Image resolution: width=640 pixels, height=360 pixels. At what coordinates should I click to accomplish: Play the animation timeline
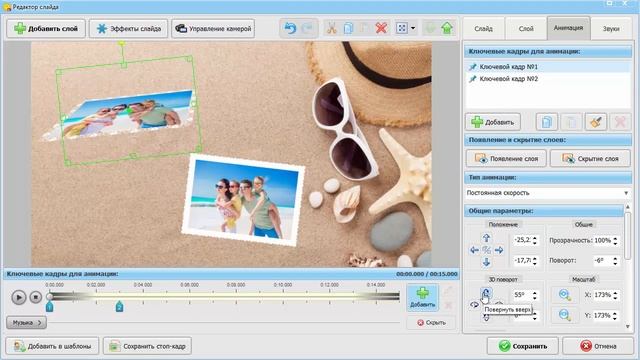[x=18, y=298]
